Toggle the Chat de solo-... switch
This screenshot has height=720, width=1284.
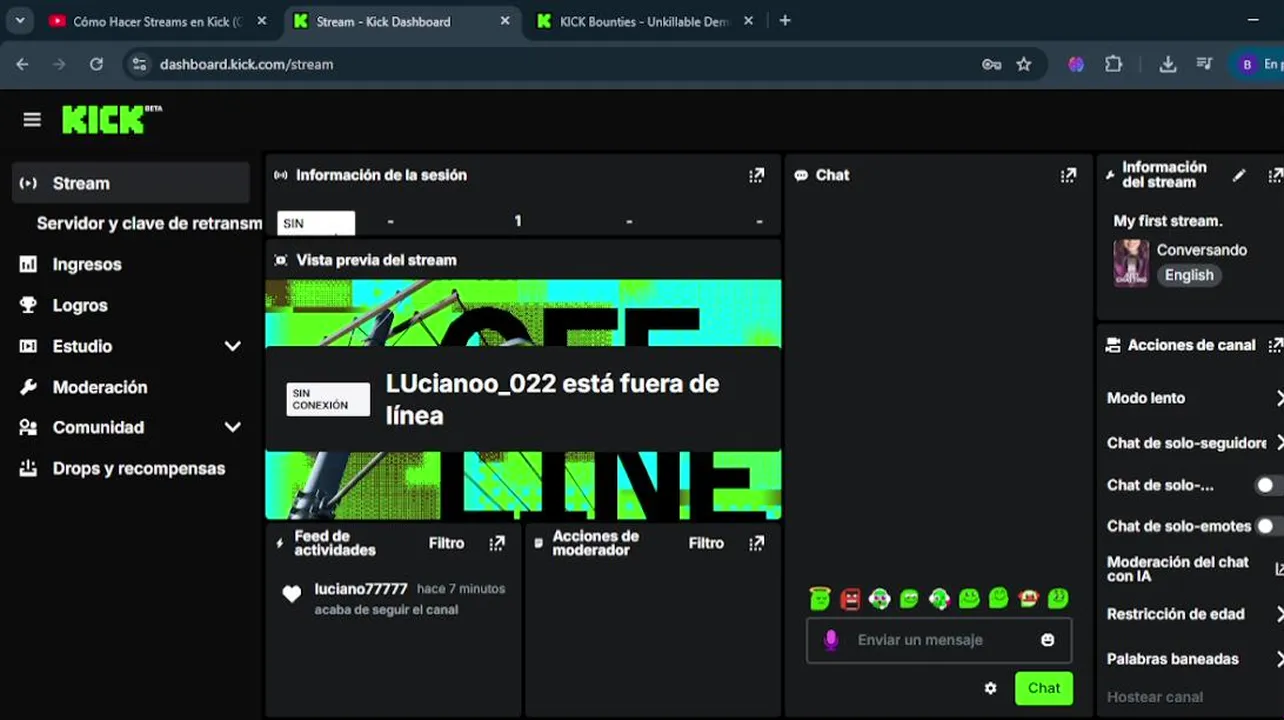tap(1270, 485)
